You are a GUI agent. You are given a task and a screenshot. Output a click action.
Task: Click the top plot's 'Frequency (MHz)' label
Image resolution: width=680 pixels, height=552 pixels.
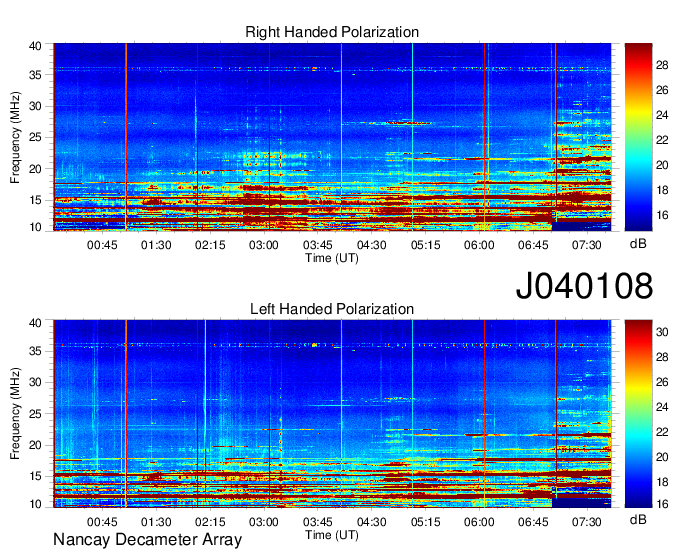click(x=15, y=137)
